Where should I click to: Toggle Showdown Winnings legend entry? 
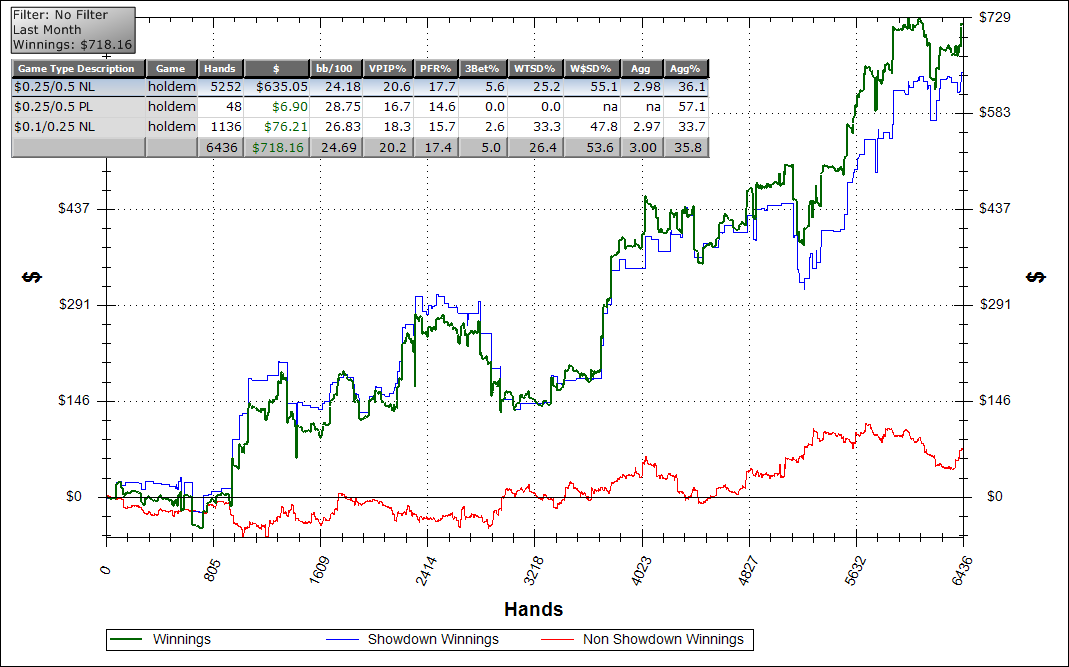point(433,639)
